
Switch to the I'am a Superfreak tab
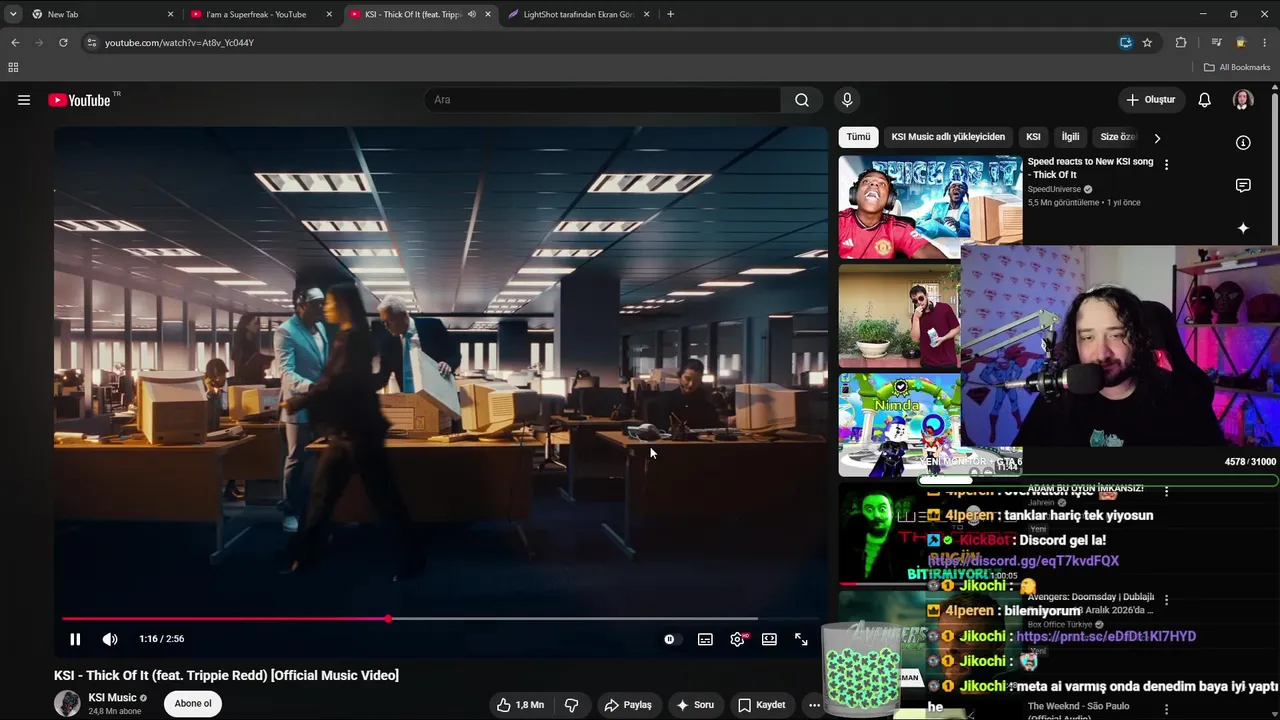tap(261, 14)
